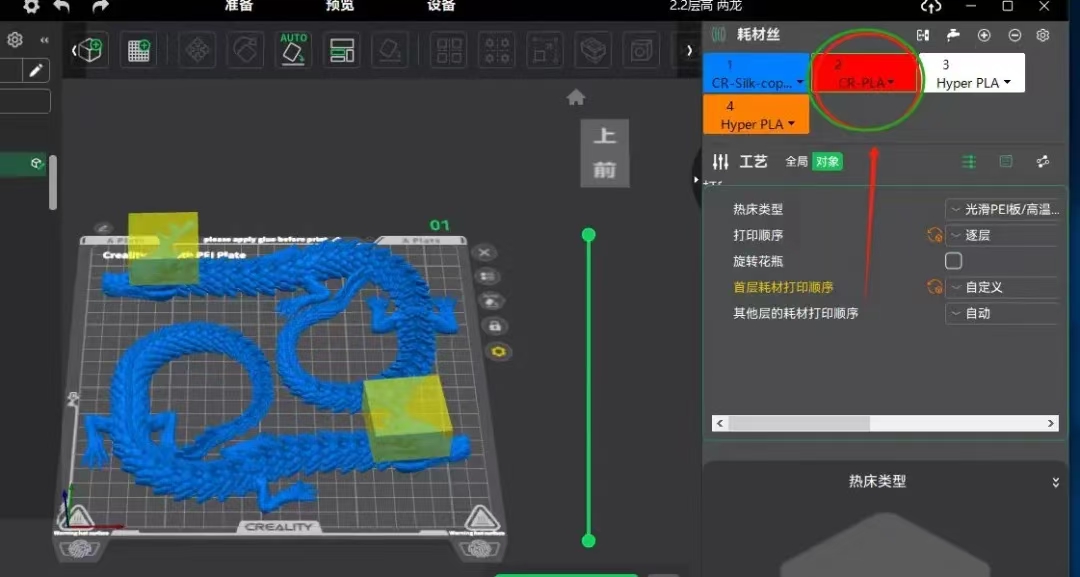Screen dimensions: 1080x577
Task: Open the 其他层的耗材打印顺序 dropdown
Action: click(x=1002, y=313)
